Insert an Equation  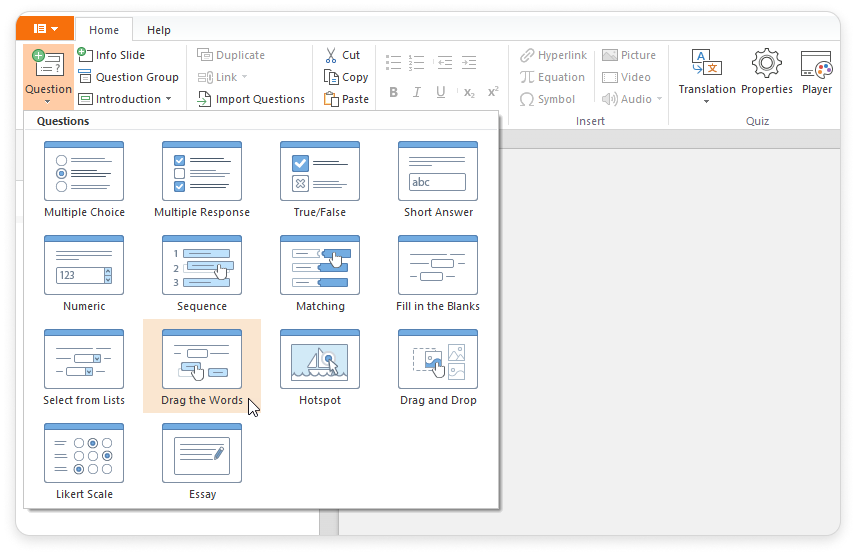click(x=552, y=77)
